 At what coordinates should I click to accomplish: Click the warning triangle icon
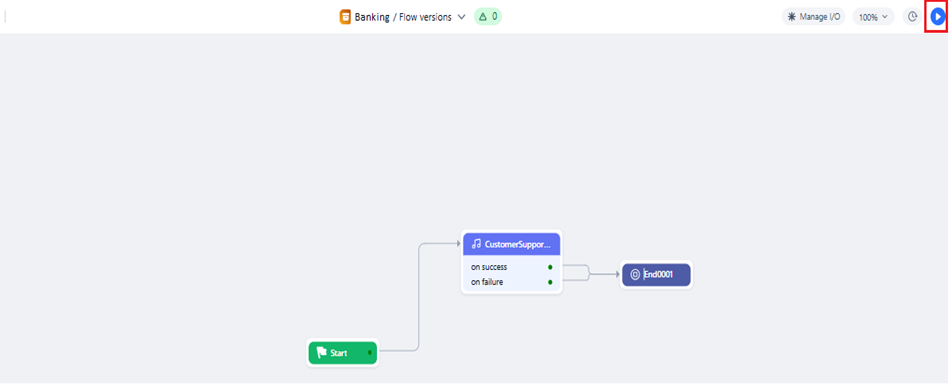(x=483, y=17)
